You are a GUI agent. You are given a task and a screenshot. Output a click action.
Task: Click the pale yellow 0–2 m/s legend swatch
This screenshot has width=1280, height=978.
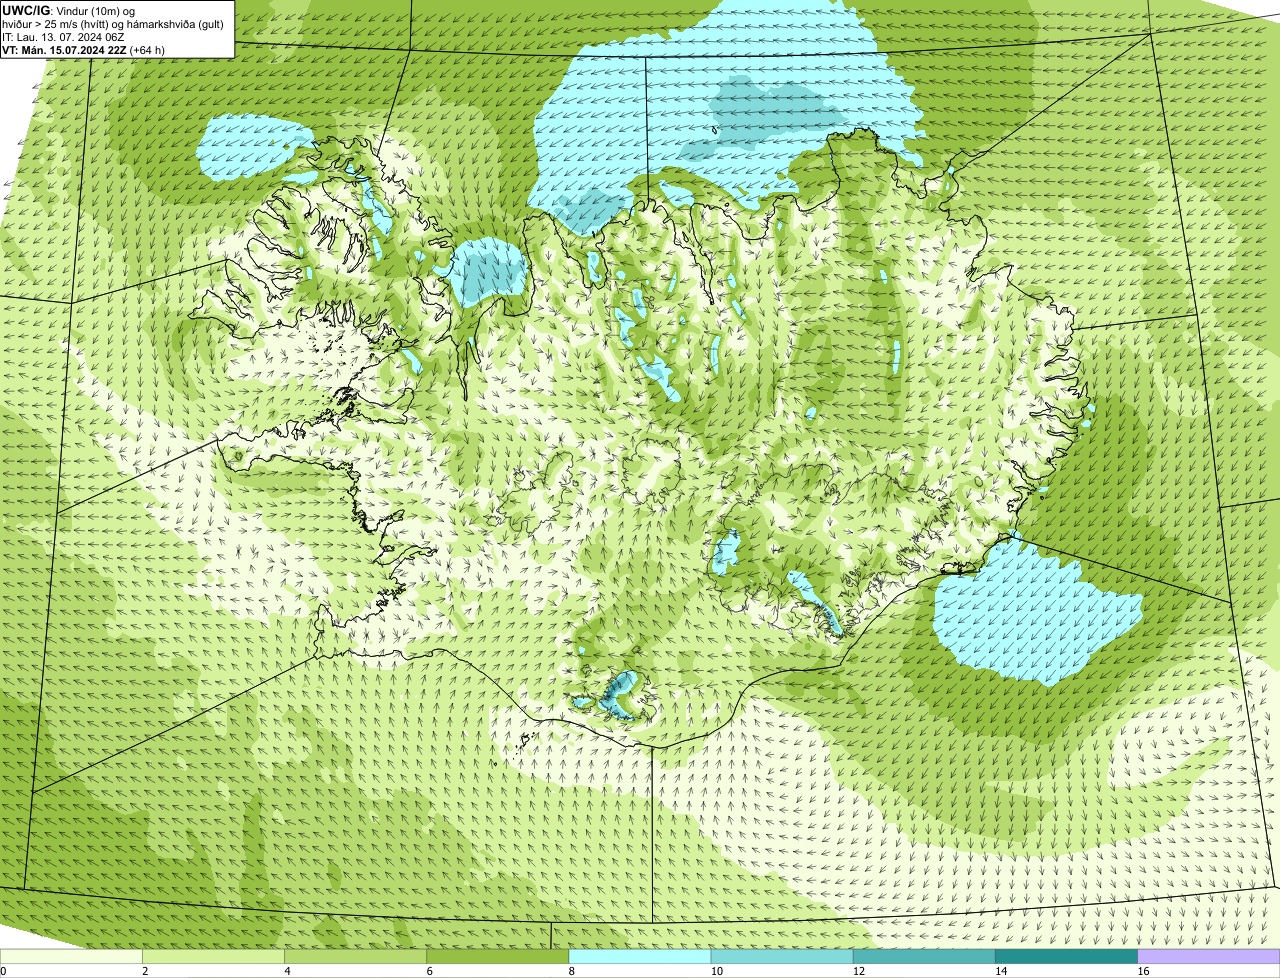pyautogui.click(x=71, y=956)
